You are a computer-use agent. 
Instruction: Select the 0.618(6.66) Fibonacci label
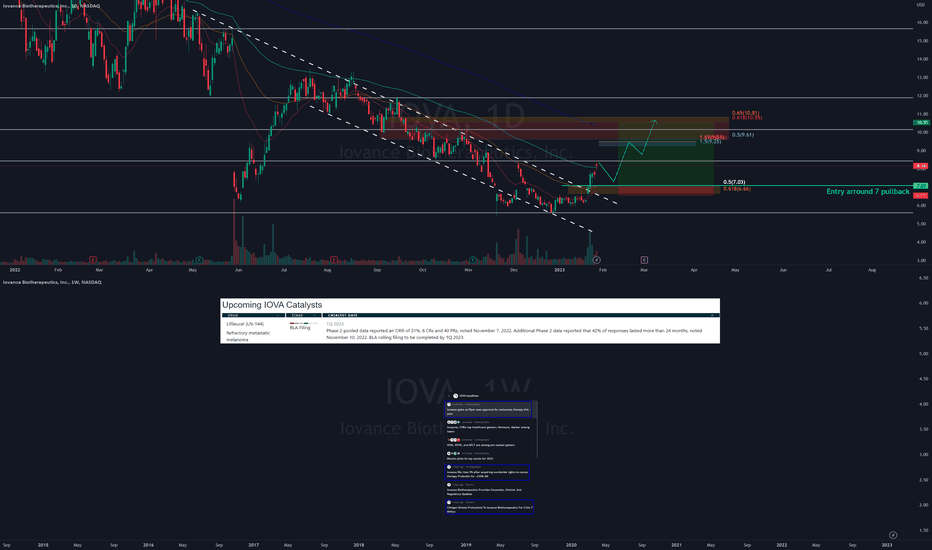coord(736,189)
